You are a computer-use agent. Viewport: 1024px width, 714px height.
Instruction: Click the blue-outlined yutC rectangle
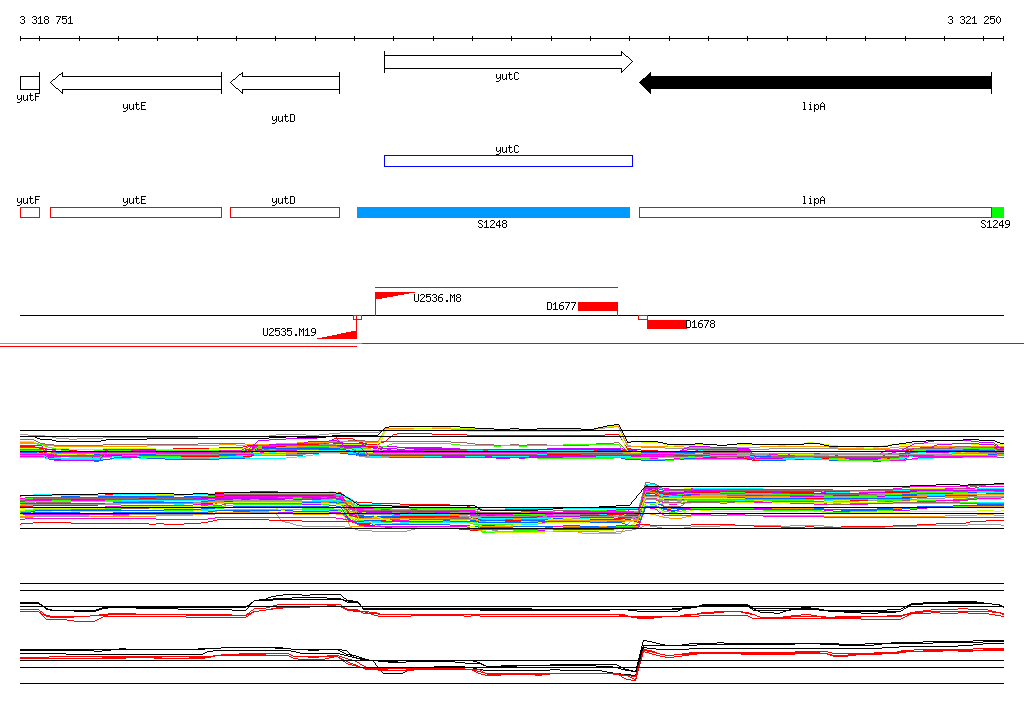(508, 161)
